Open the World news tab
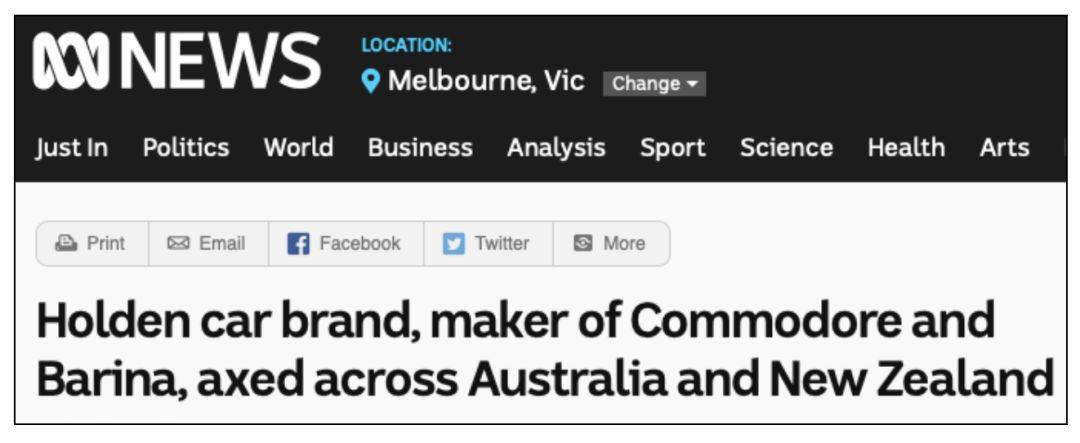 click(299, 147)
